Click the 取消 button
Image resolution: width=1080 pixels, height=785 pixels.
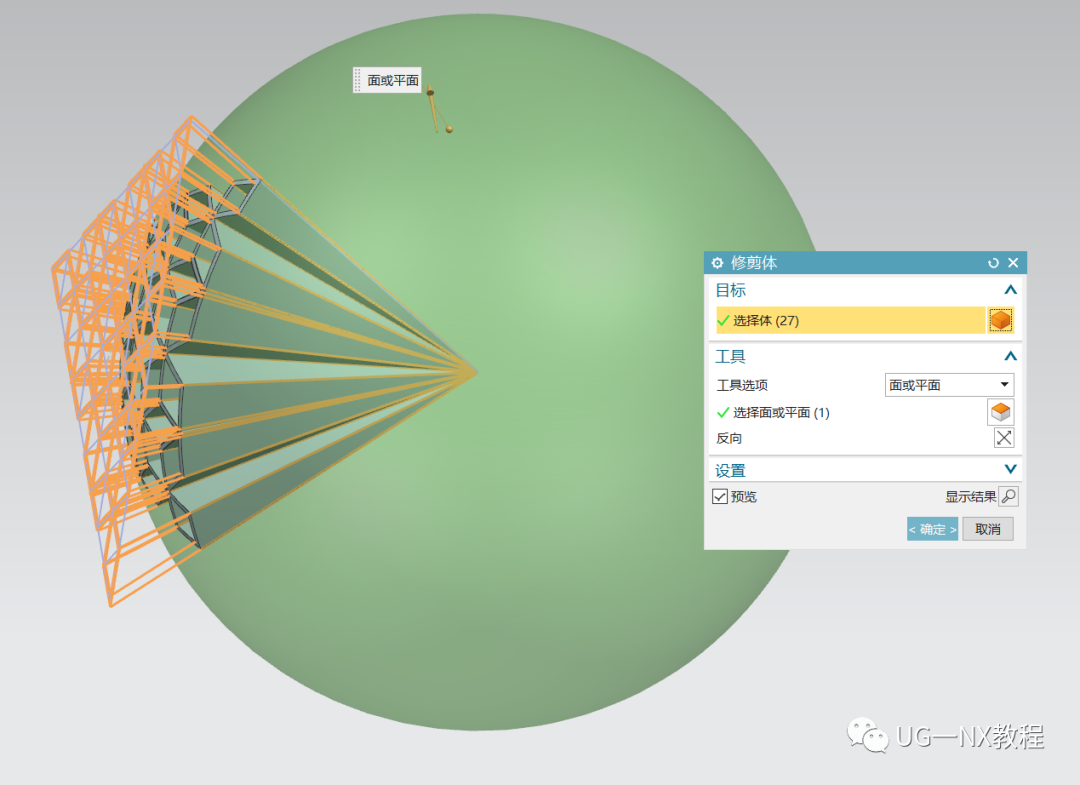(988, 529)
